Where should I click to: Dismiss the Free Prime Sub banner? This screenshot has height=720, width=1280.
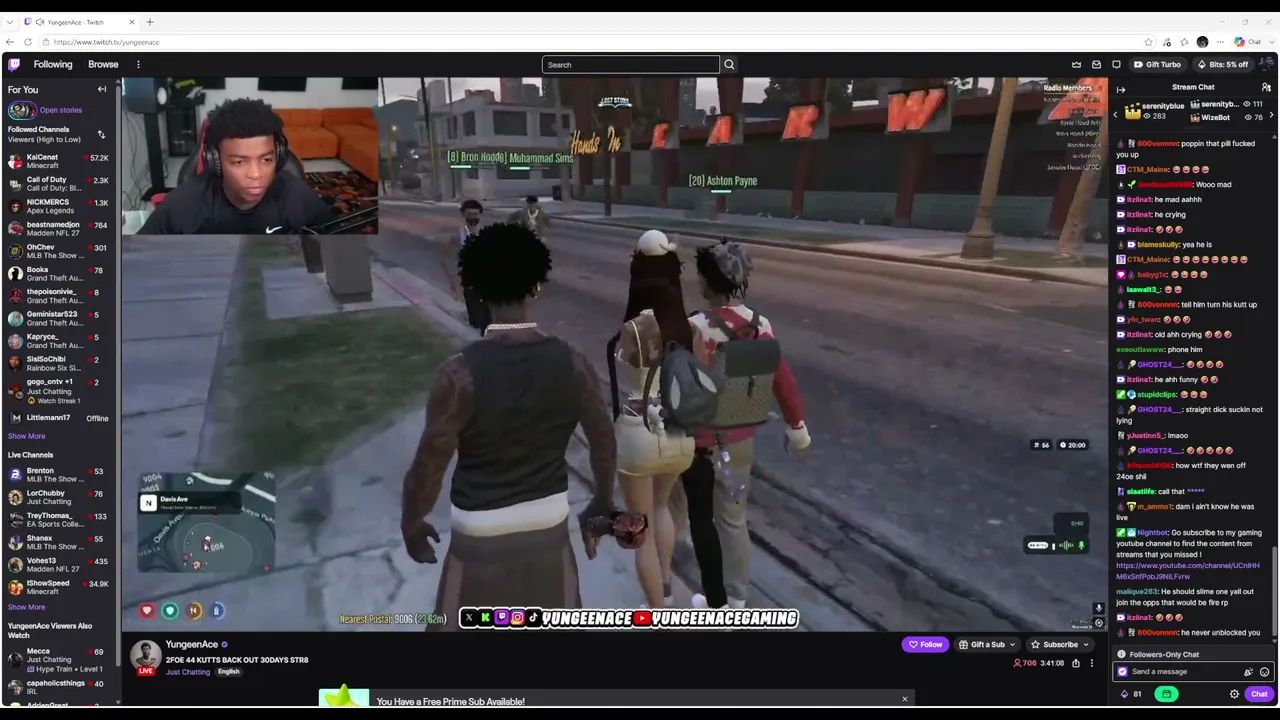click(905, 699)
